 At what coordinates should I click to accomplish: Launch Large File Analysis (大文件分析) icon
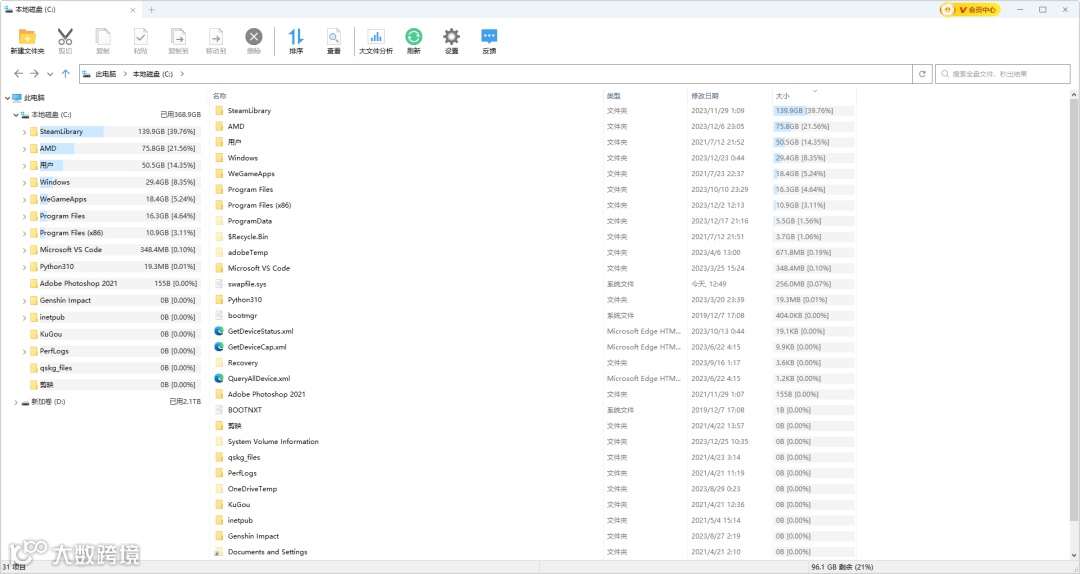pyautogui.click(x=376, y=37)
